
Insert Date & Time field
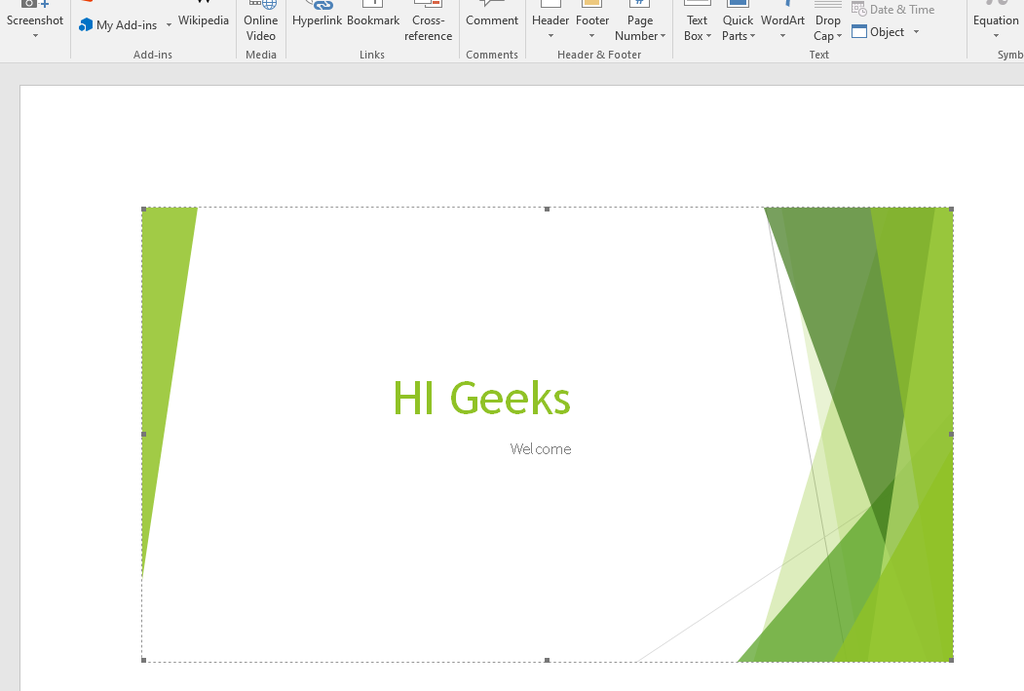click(x=894, y=9)
